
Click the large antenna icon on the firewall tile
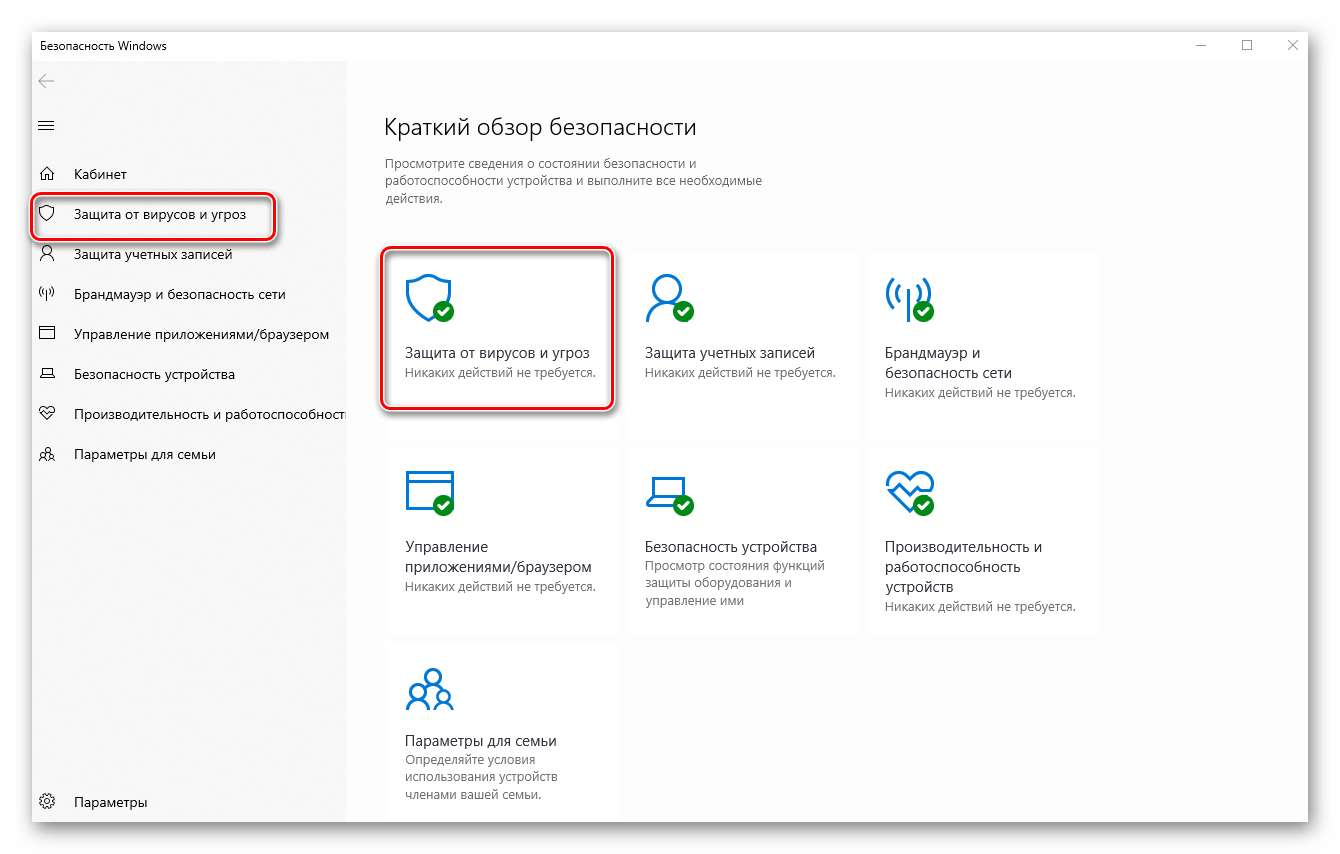[x=908, y=299]
